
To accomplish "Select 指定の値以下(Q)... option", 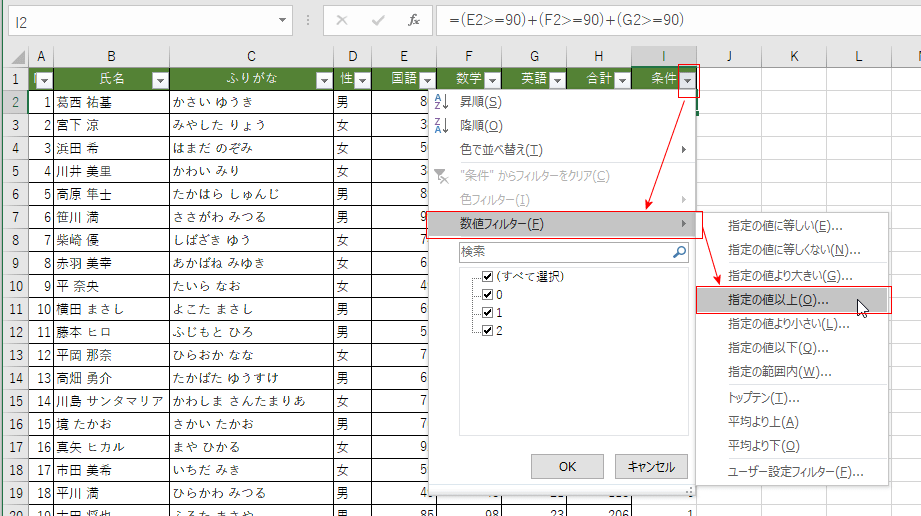I will pyautogui.click(x=792, y=348).
